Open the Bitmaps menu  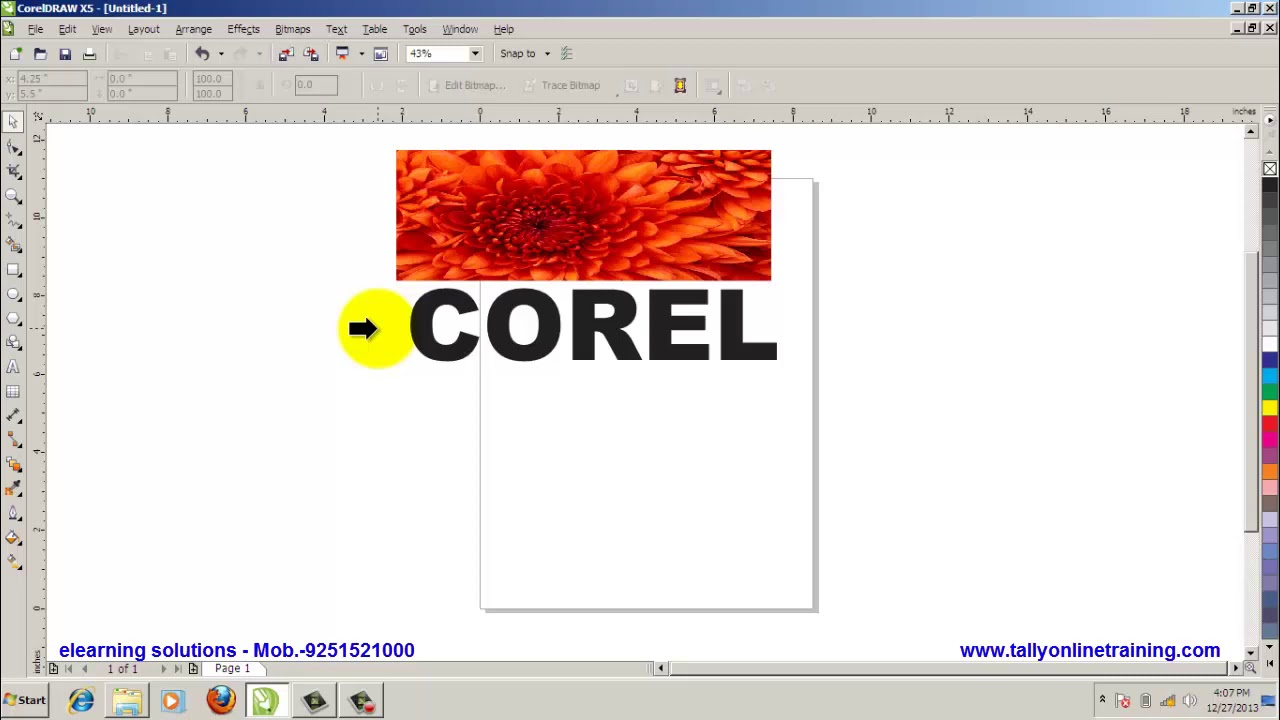[x=293, y=29]
